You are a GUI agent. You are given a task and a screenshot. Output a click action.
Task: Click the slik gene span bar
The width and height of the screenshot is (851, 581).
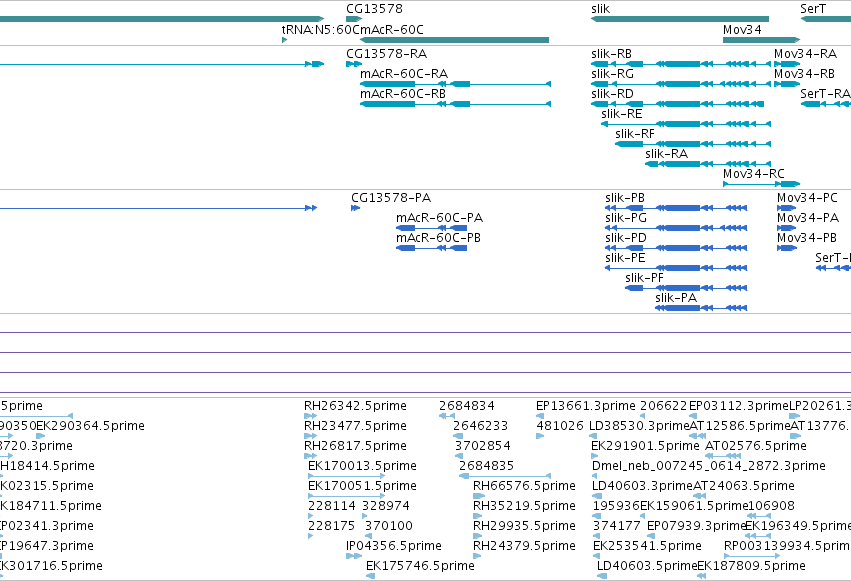[x=679, y=19]
